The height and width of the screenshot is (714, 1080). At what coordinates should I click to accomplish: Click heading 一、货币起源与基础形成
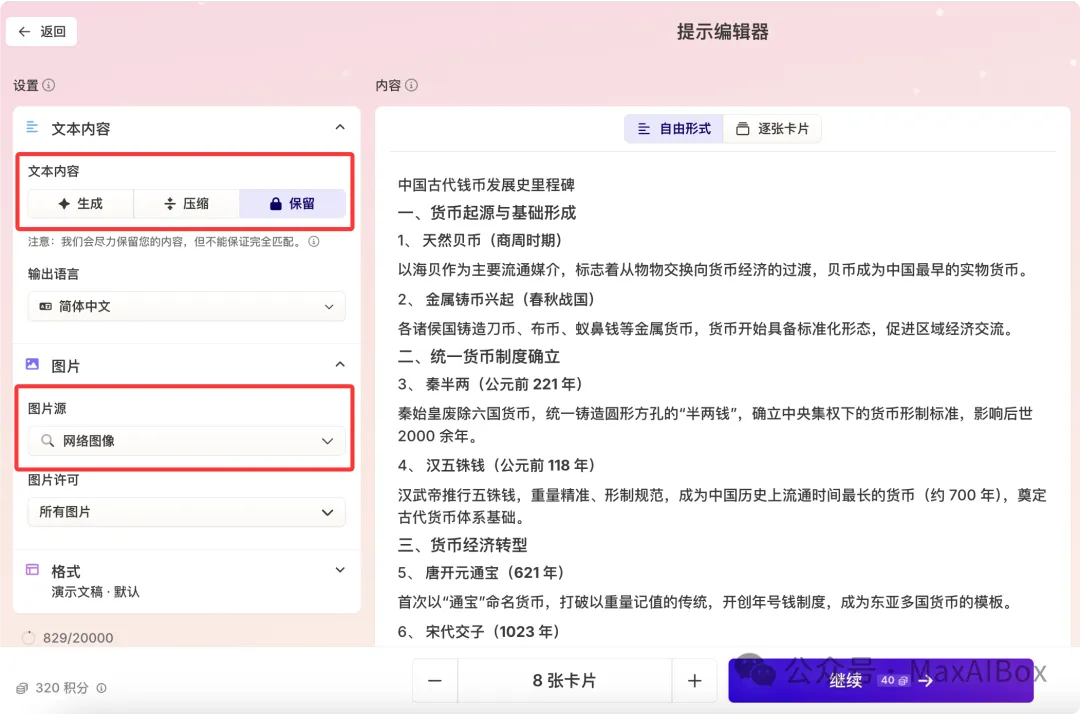click(487, 213)
